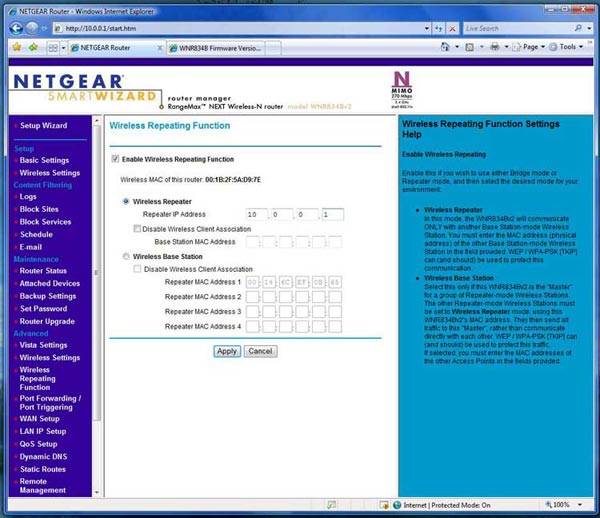The height and width of the screenshot is (518, 600).
Task: Click the browser Back arrow button
Action: tap(16, 28)
